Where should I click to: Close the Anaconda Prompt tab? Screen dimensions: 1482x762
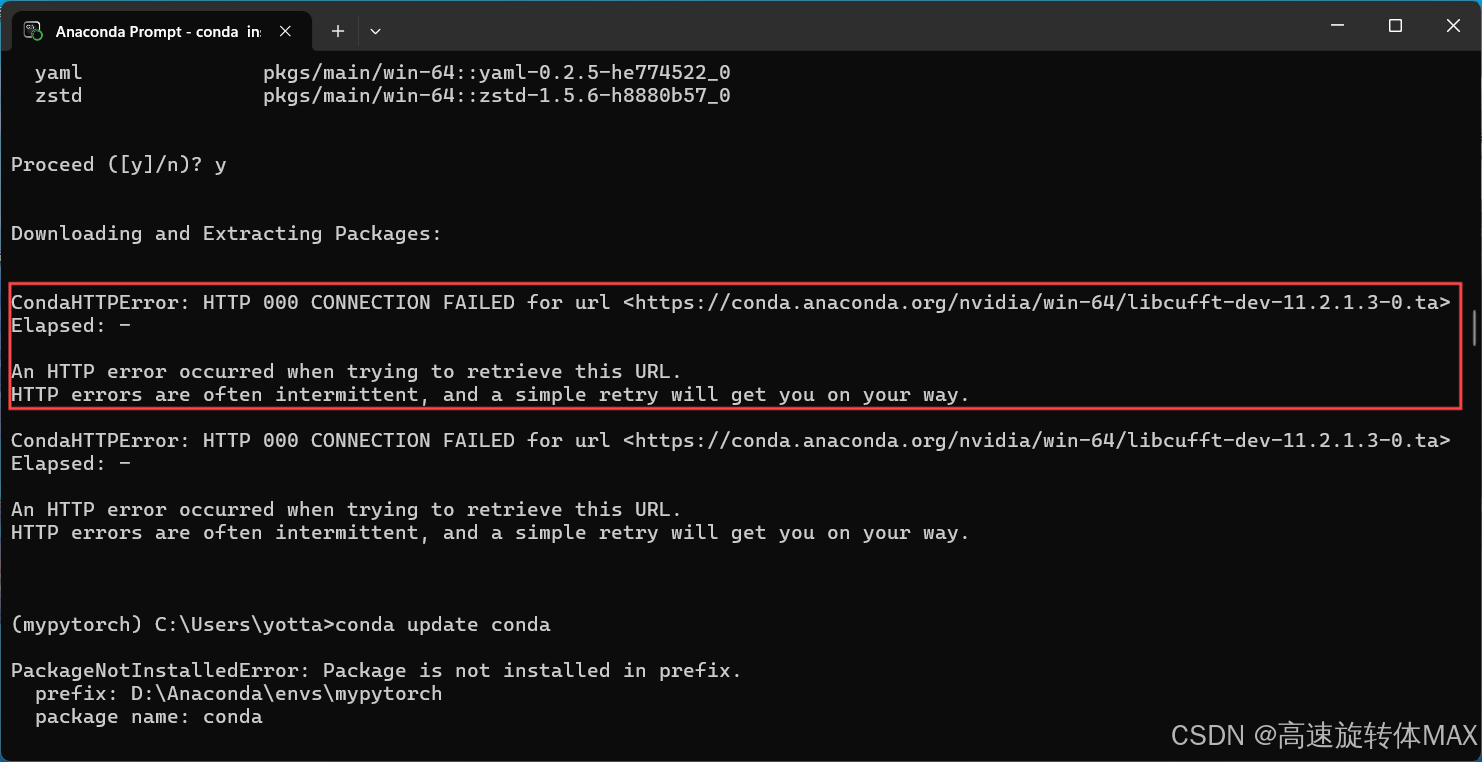(x=285, y=31)
